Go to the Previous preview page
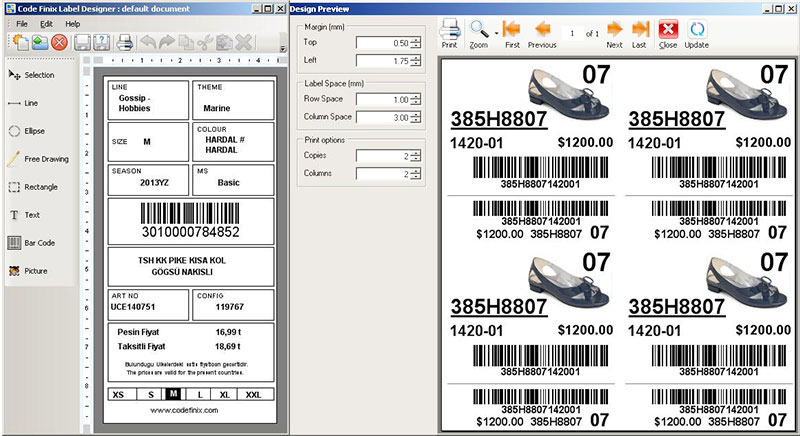Viewport: 800px width, 436px height. (x=542, y=34)
